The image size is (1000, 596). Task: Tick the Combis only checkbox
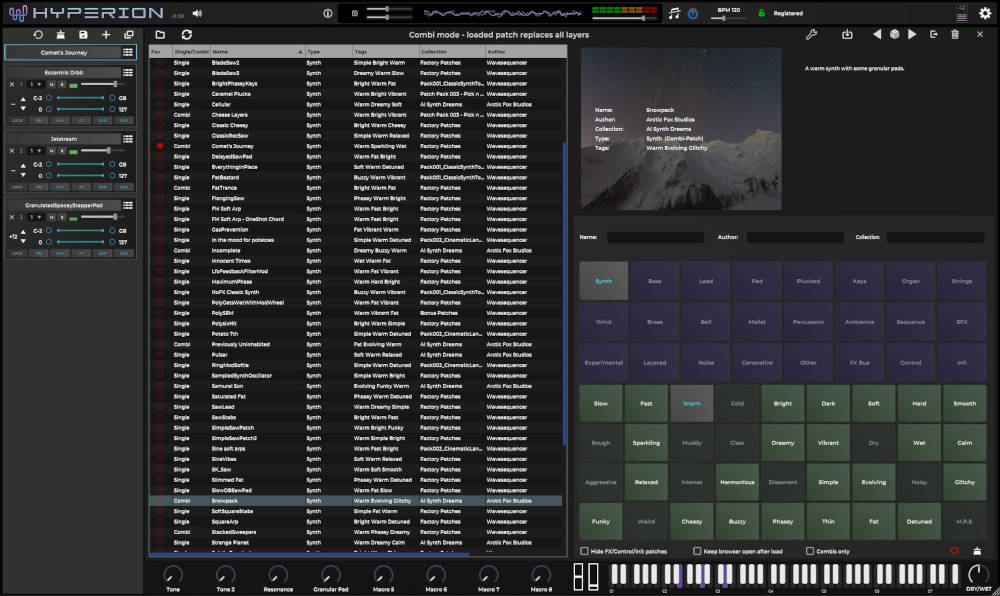pyautogui.click(x=810, y=551)
